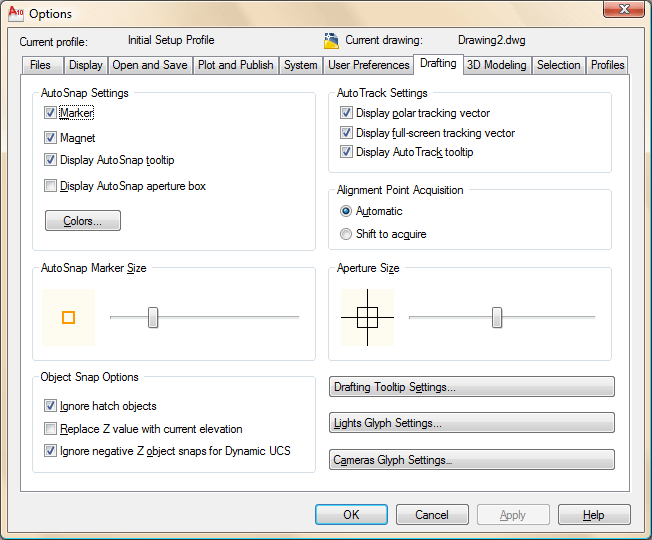The width and height of the screenshot is (652, 540).
Task: Click the AutoSnap marker preview square
Action: click(68, 318)
